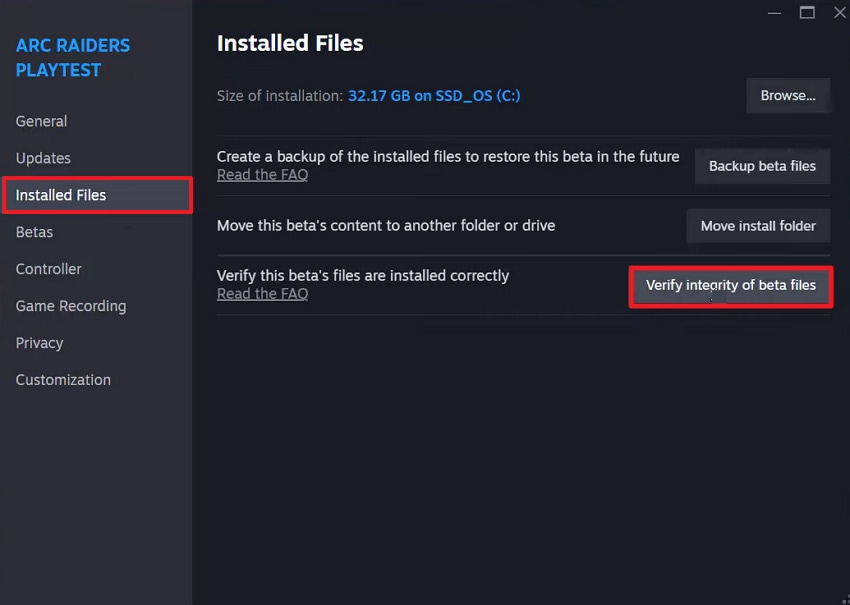The height and width of the screenshot is (605, 850).
Task: Click Verify integrity of beta files
Action: (x=730, y=285)
